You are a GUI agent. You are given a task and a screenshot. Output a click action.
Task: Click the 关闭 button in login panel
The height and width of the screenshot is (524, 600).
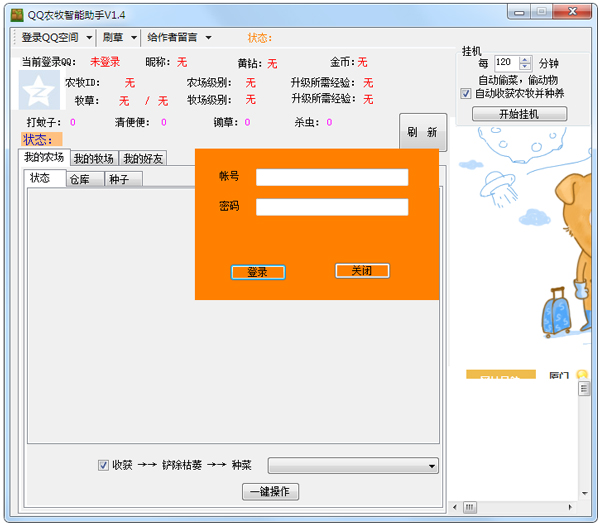361,271
